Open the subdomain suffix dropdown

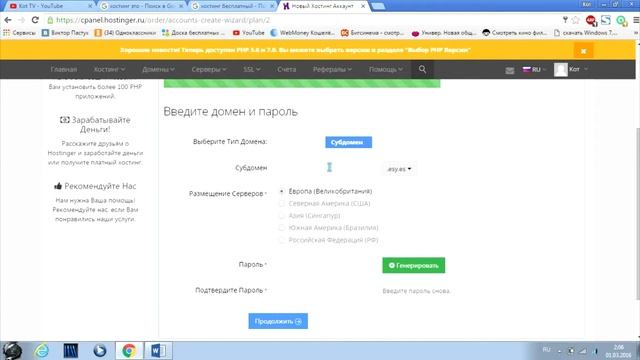coord(399,169)
